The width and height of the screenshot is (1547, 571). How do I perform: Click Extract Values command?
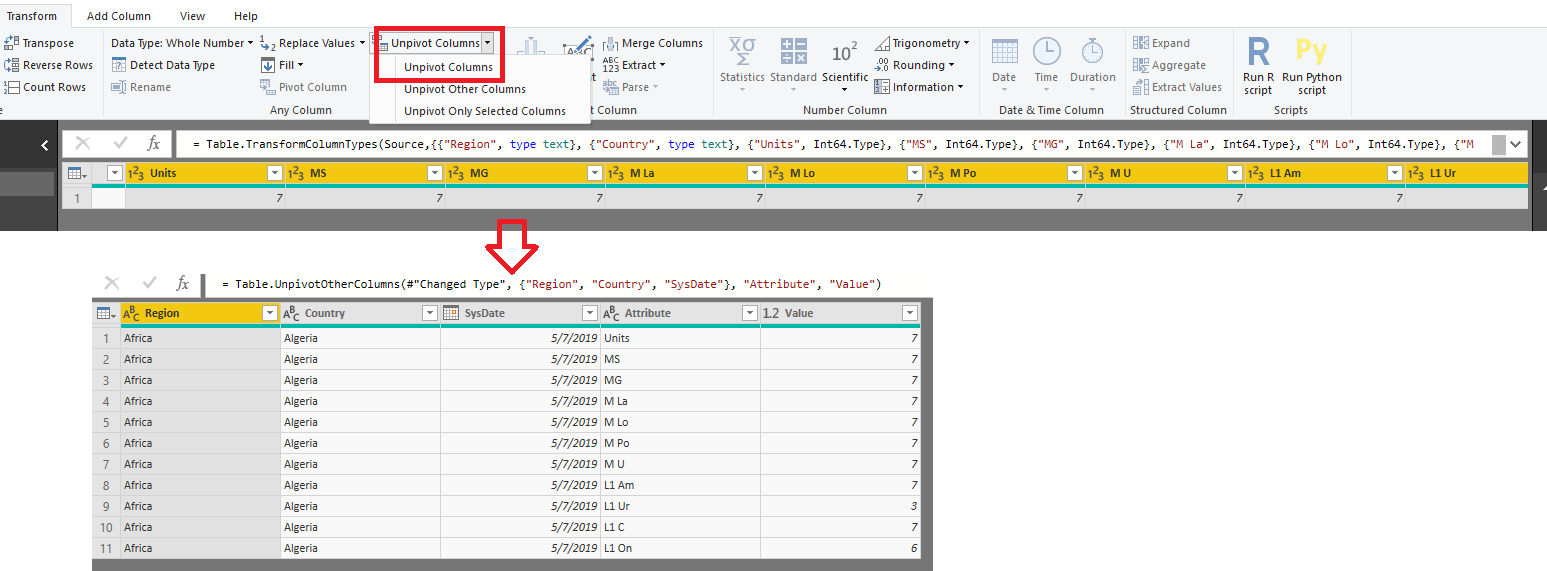(1178, 87)
